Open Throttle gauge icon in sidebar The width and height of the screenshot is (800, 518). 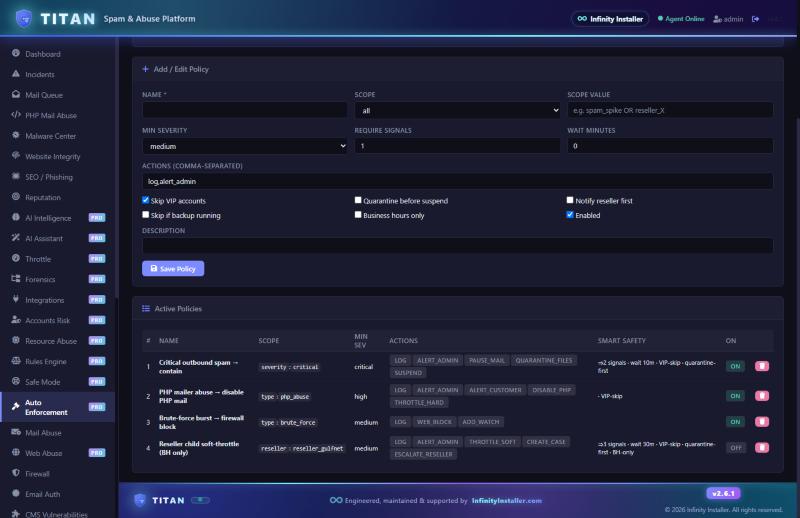pyautogui.click(x=16, y=258)
